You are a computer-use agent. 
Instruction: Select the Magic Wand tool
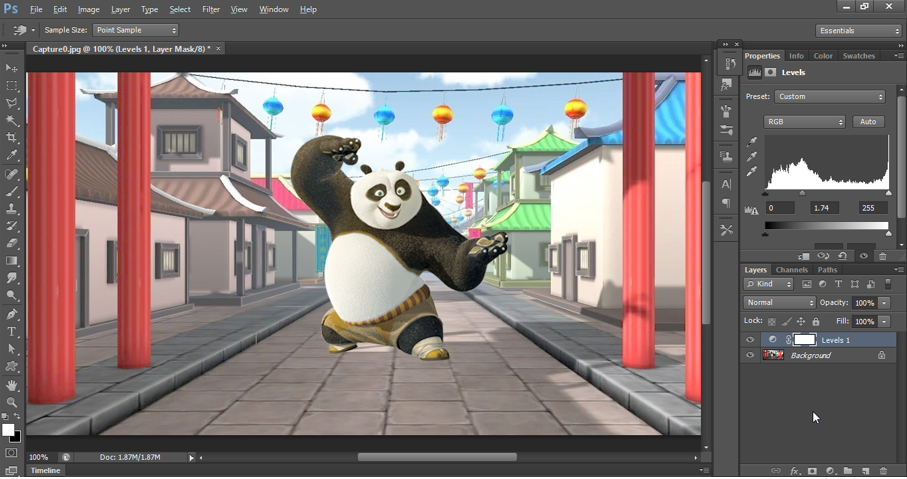click(12, 120)
